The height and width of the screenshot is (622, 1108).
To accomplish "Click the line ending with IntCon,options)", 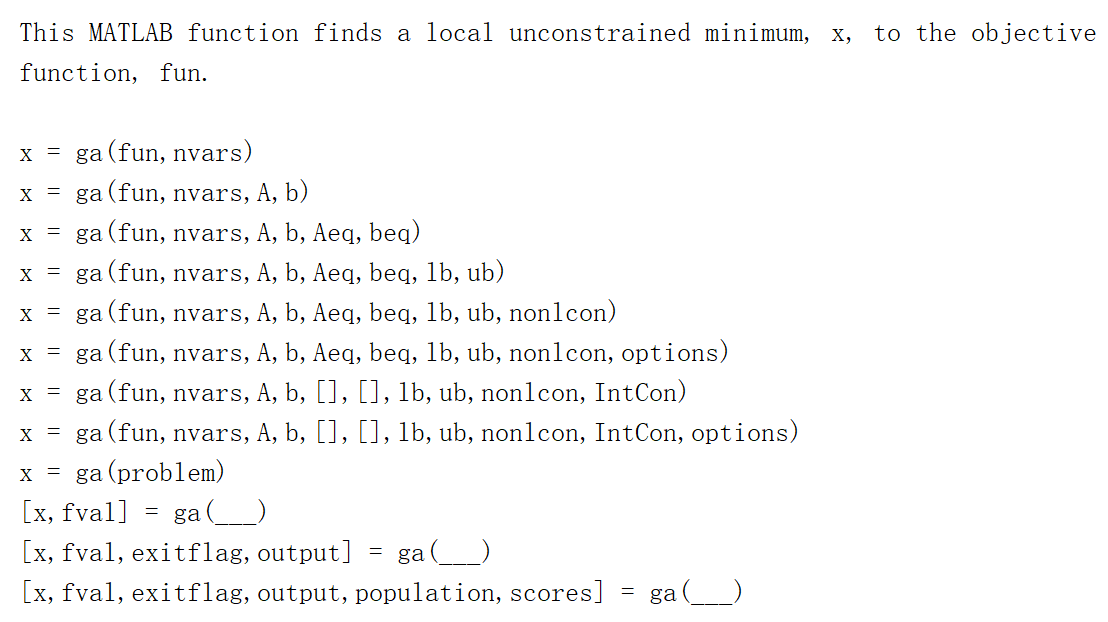I will [x=408, y=432].
